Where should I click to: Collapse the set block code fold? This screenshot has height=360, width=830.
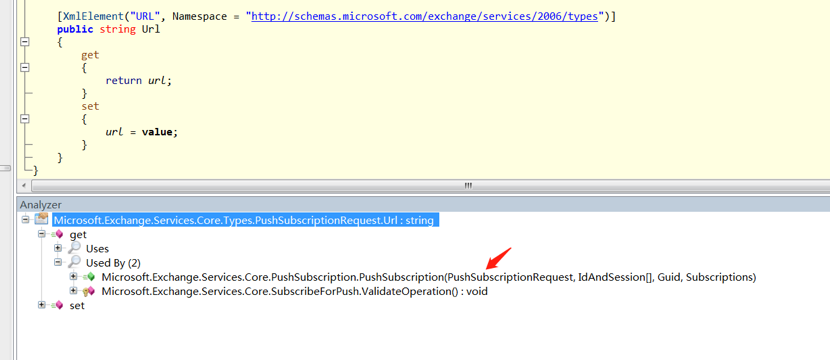(x=24, y=119)
